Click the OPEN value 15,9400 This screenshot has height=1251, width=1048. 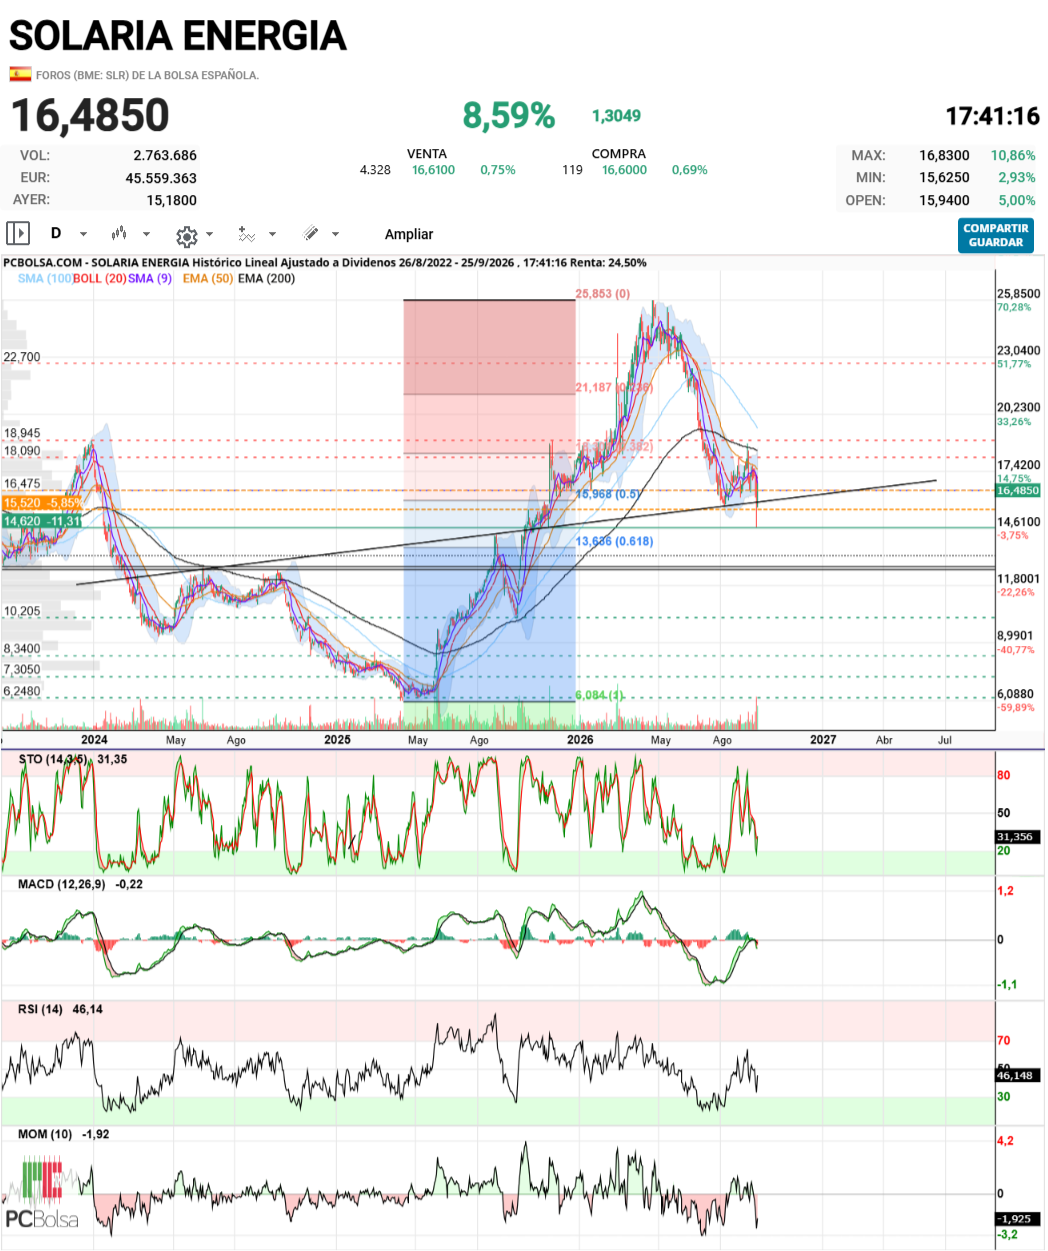tap(945, 200)
